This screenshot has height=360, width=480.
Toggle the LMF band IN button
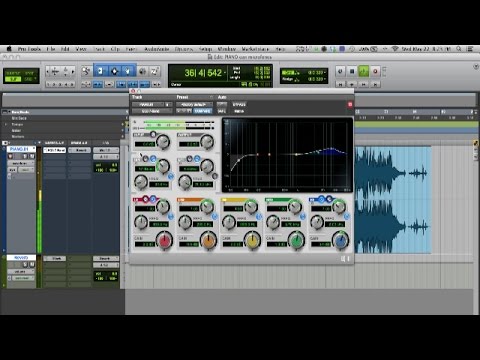(215, 217)
